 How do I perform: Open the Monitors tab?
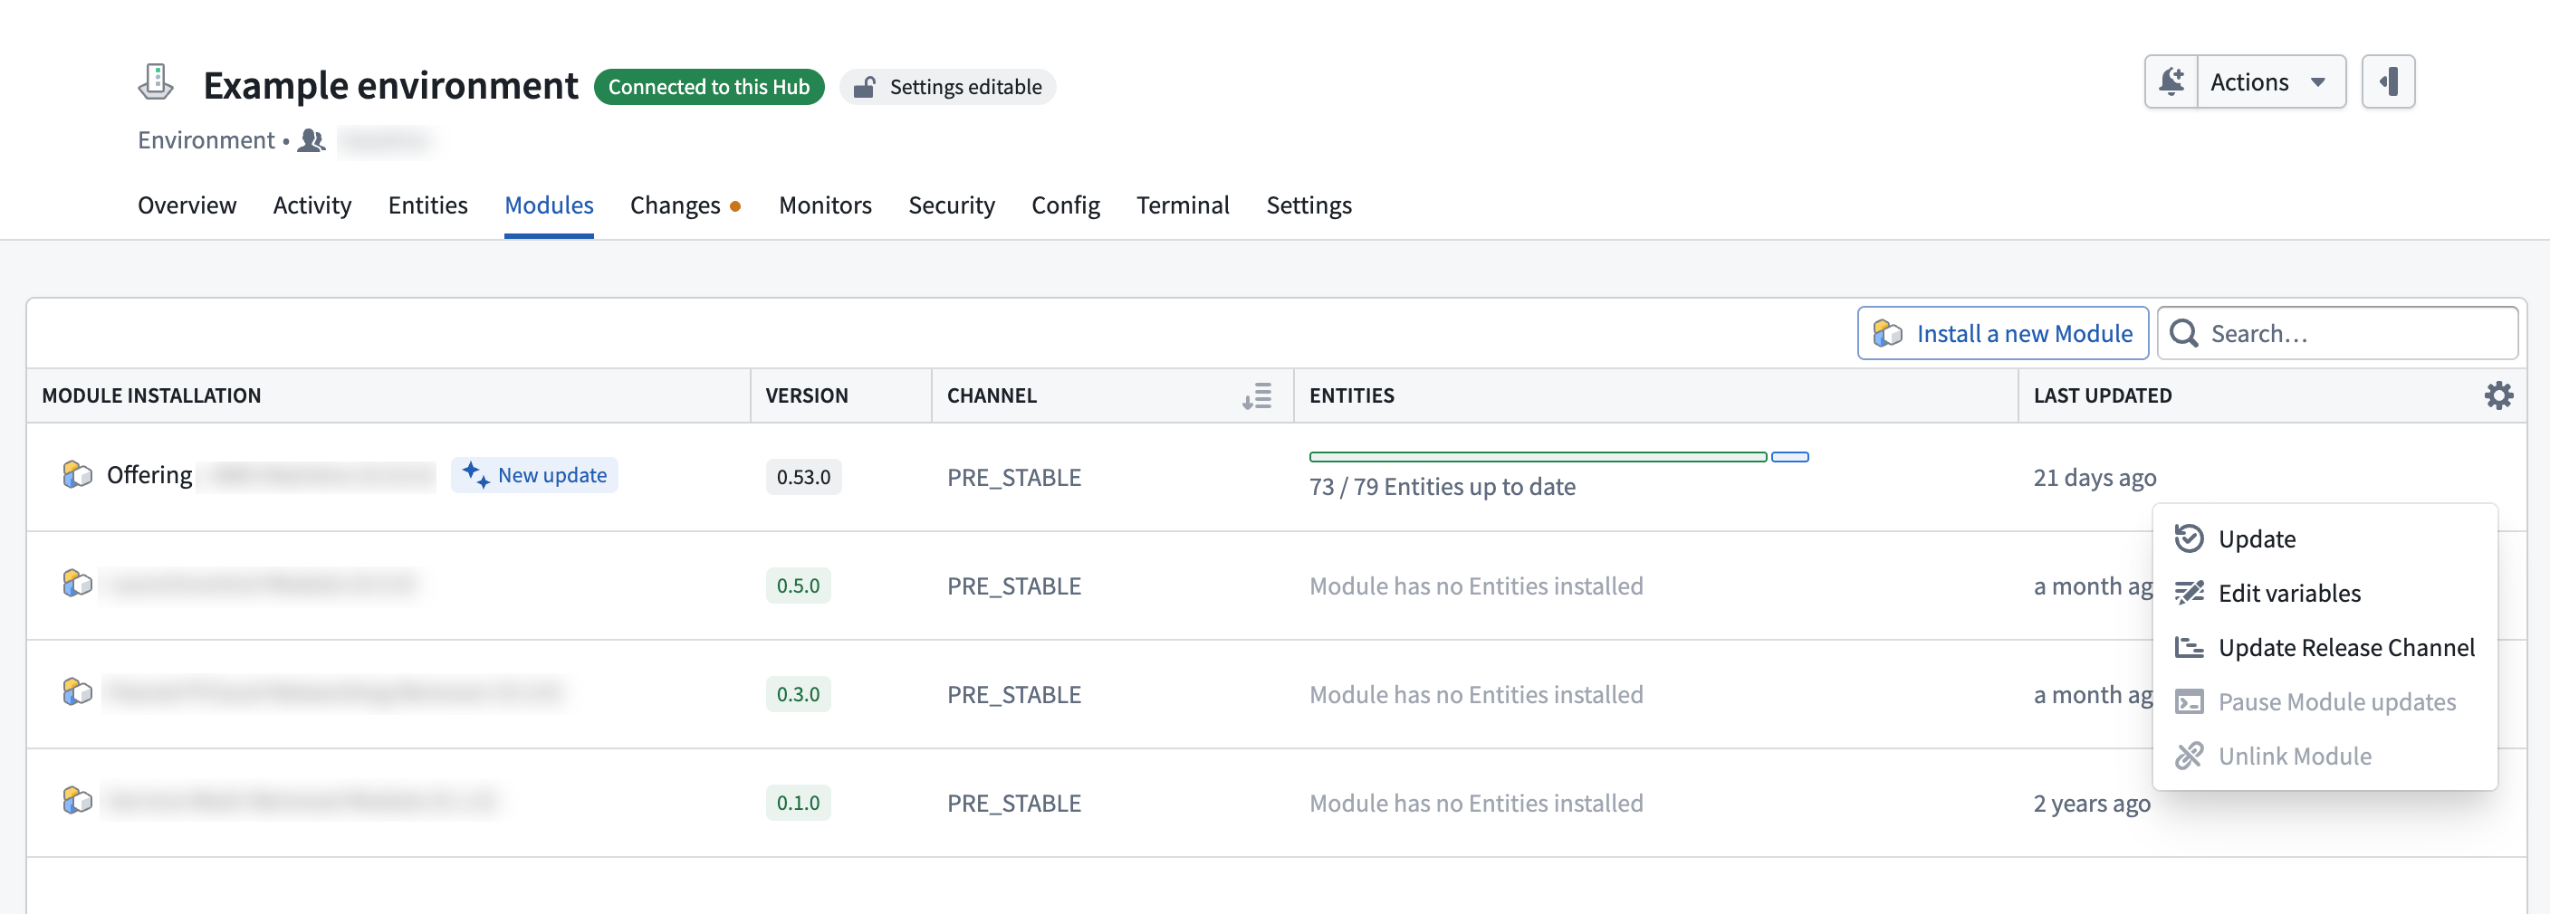[x=825, y=205]
